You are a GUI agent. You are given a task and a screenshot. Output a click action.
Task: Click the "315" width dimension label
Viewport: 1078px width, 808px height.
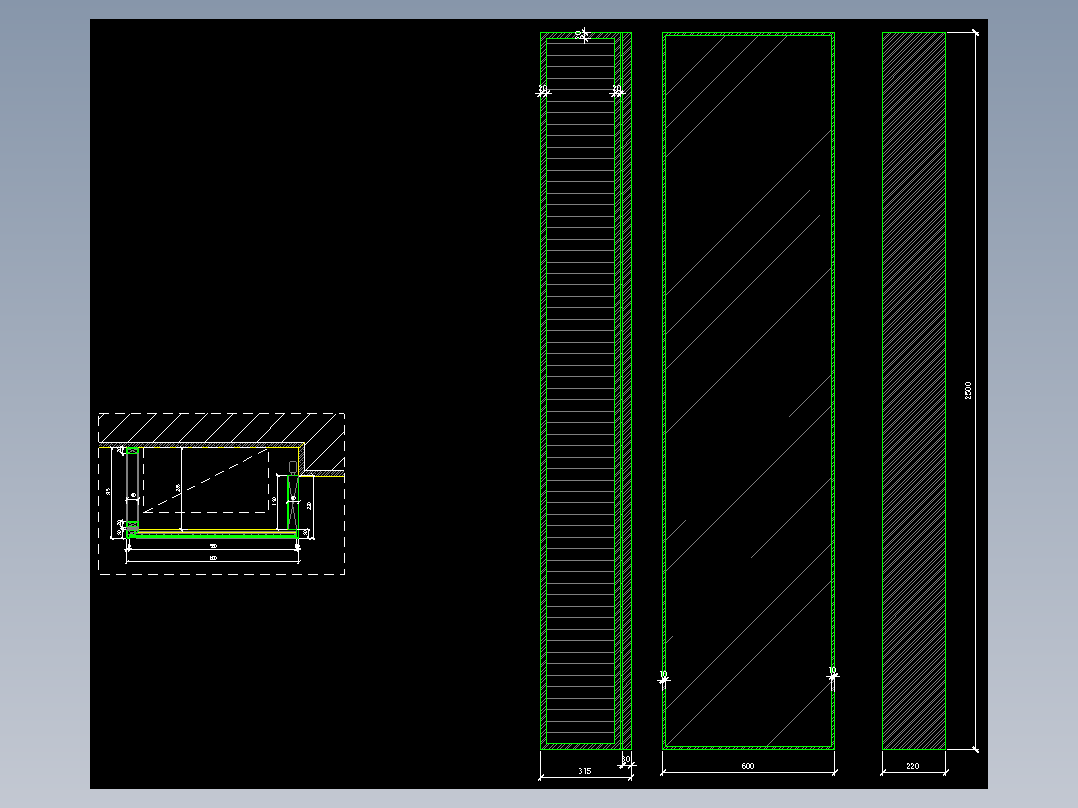584,771
